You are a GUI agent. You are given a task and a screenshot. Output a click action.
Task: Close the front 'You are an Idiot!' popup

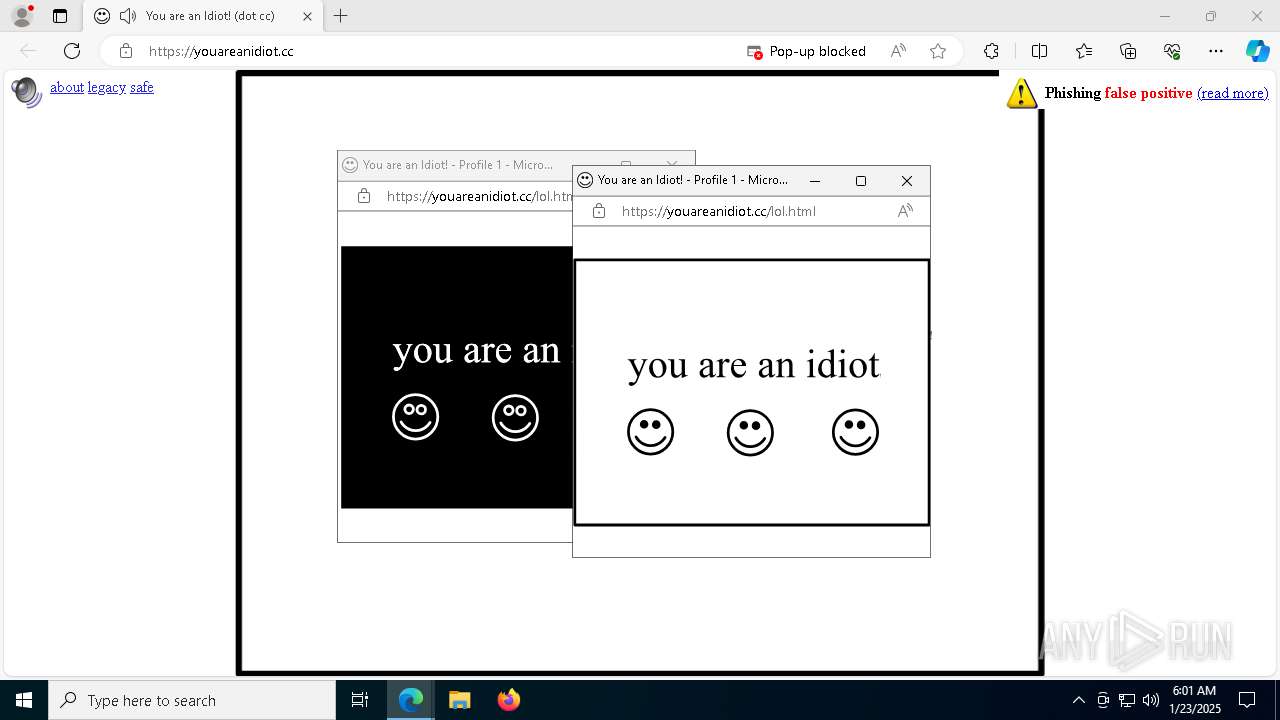pyautogui.click(x=907, y=181)
